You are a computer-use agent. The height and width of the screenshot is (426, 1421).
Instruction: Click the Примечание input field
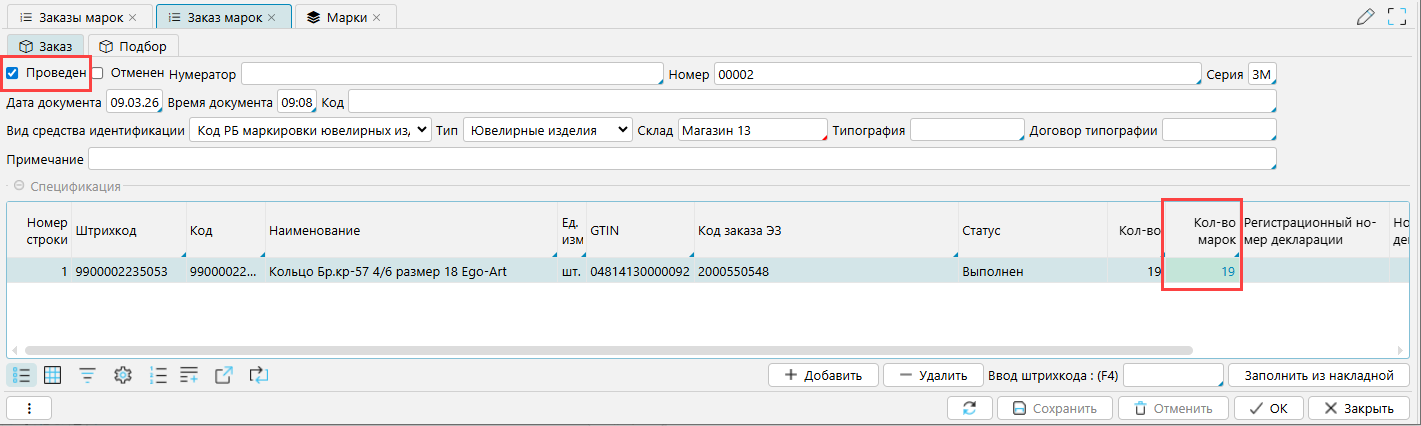(x=682, y=160)
